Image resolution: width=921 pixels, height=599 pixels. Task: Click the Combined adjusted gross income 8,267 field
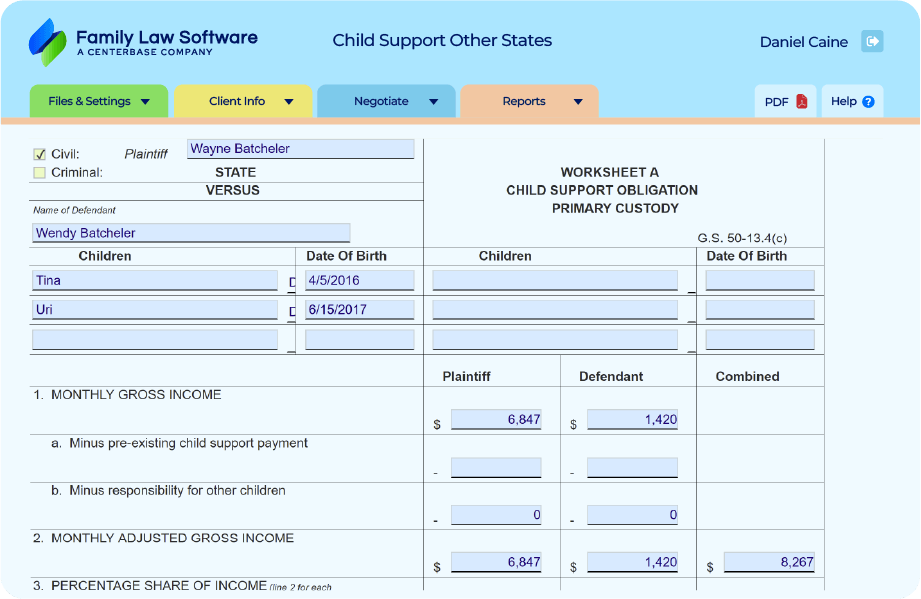click(768, 563)
